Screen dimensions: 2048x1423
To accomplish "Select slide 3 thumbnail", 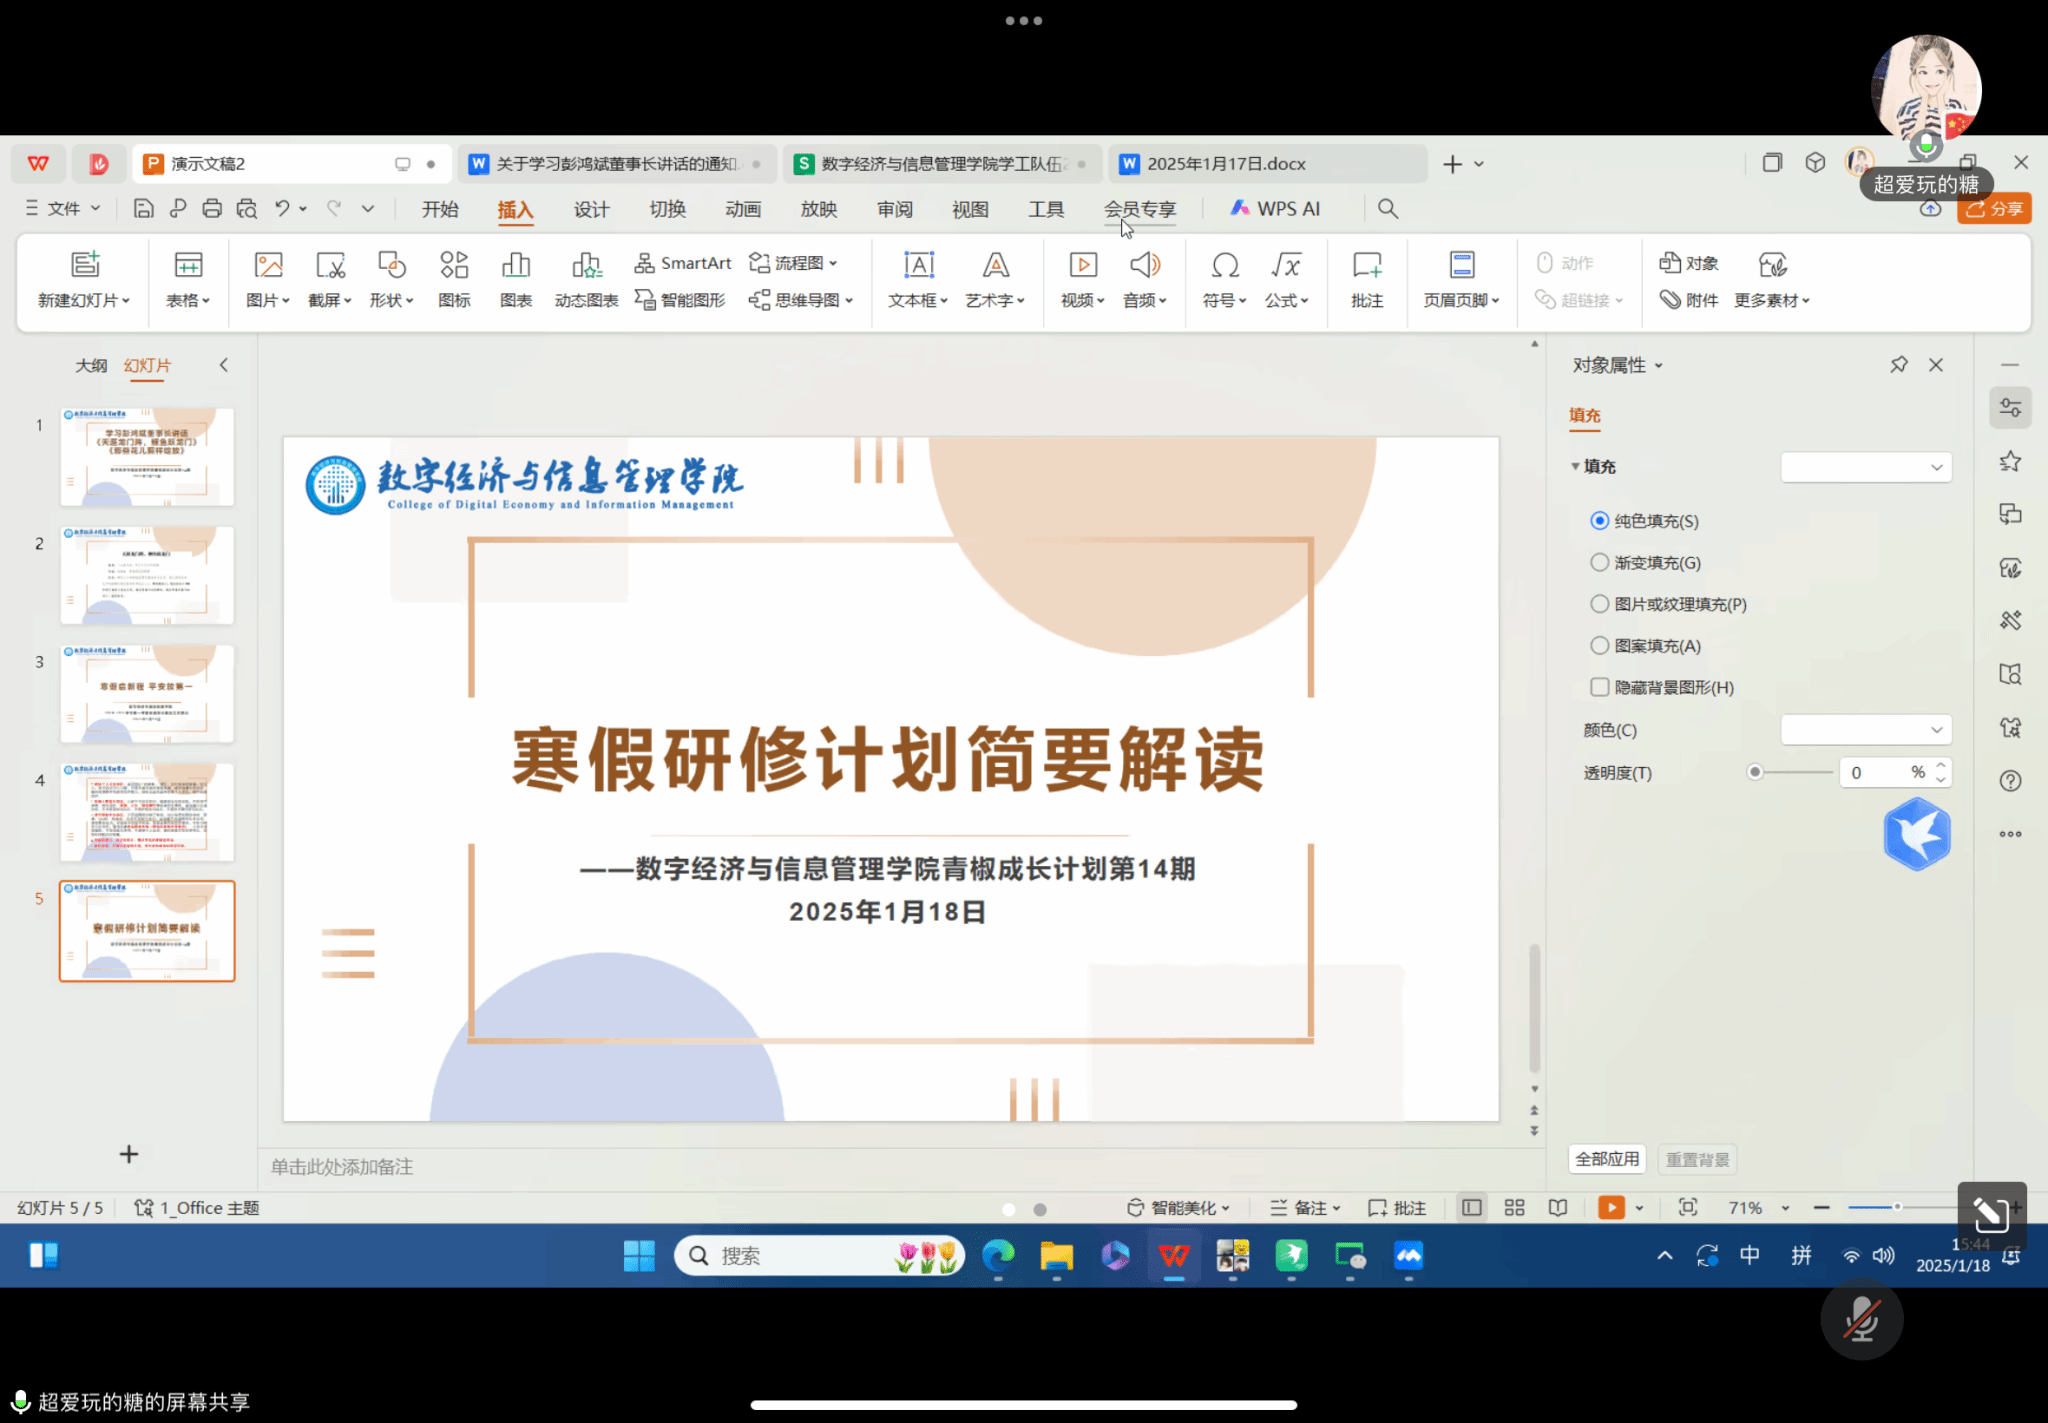I will coord(147,693).
